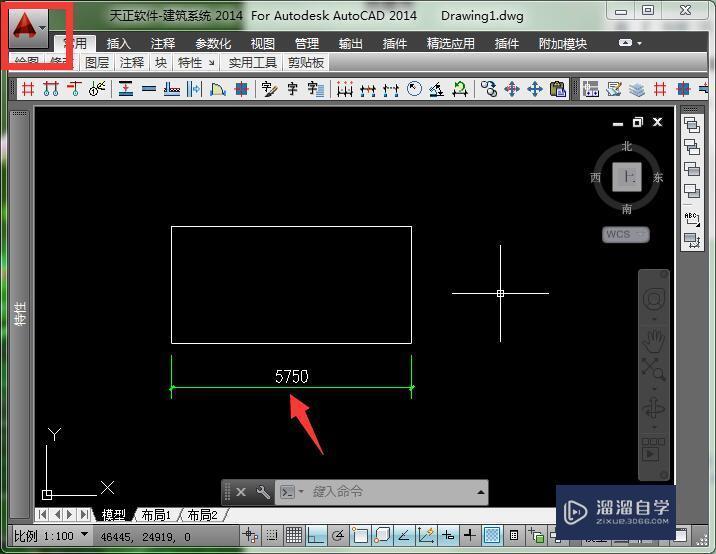Toggle 3D object snap in status bar
Viewport: 716px width, 554px height.
[382, 535]
